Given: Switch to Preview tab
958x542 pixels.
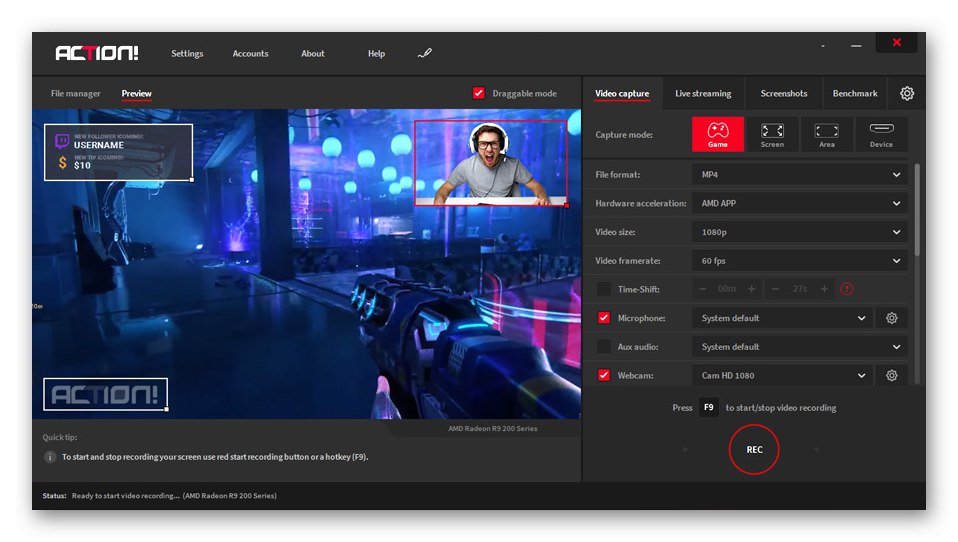Looking at the screenshot, I should point(136,93).
